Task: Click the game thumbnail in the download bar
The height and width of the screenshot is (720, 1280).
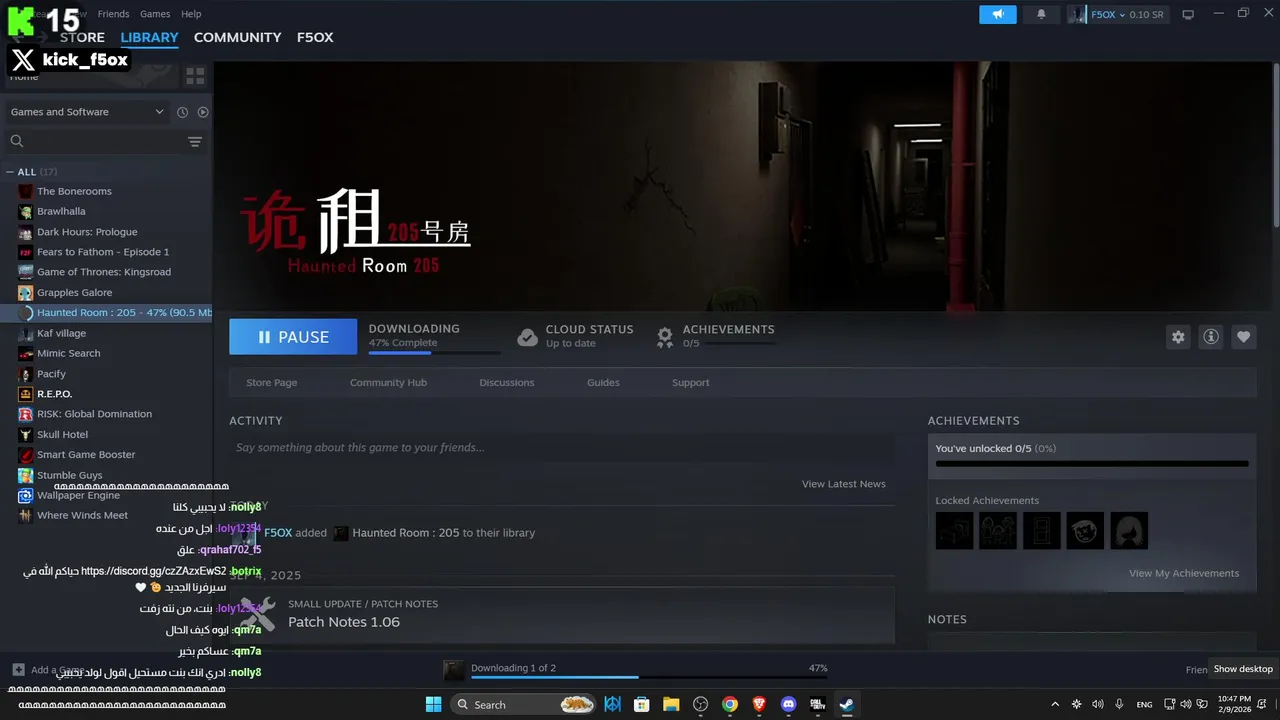Action: [x=454, y=670]
